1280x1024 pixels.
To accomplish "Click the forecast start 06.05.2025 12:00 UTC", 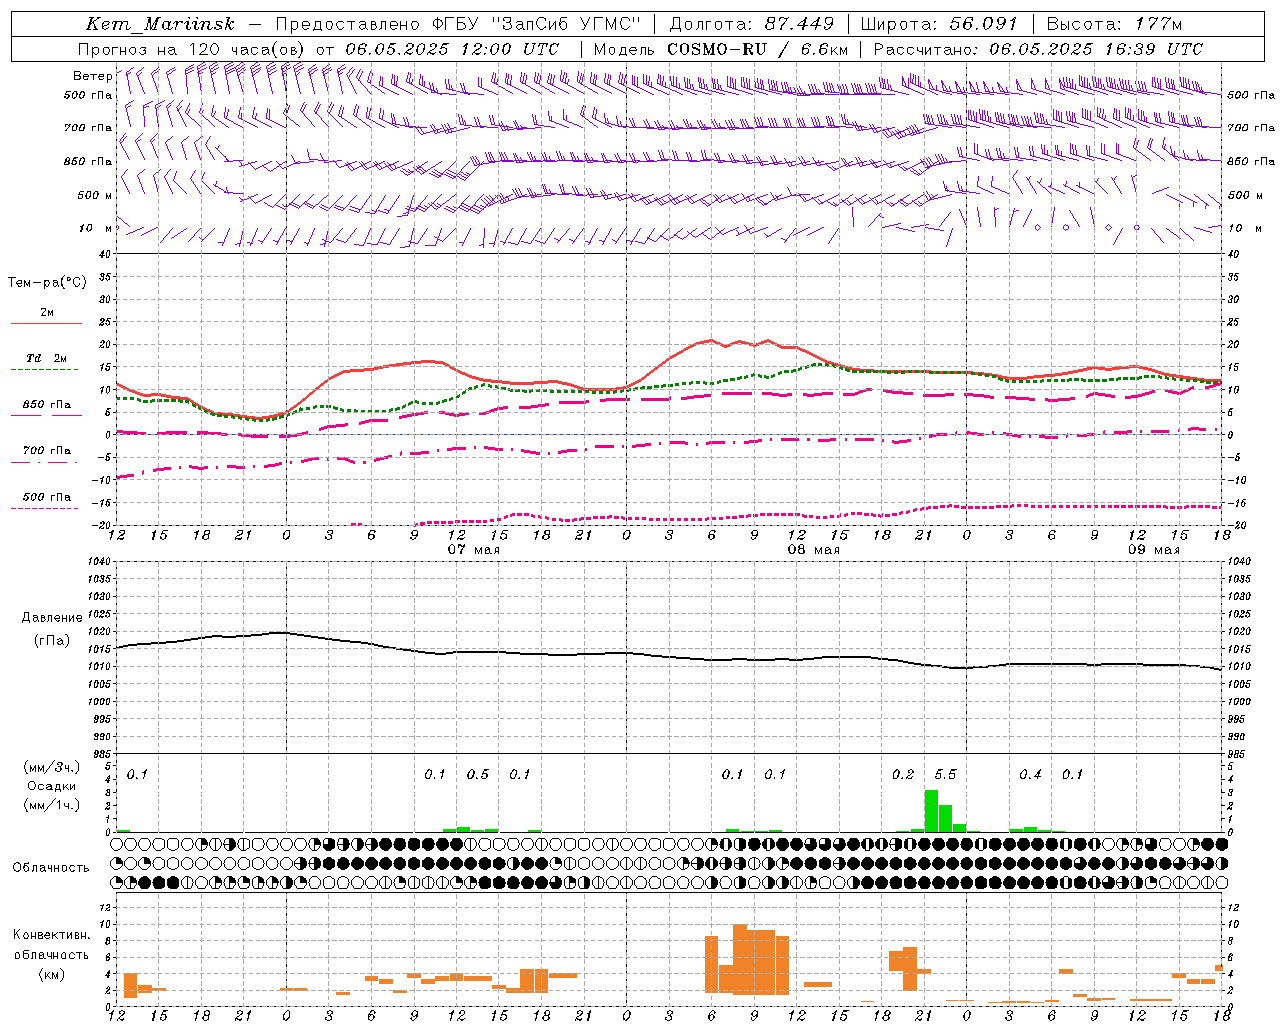I will pos(451,49).
